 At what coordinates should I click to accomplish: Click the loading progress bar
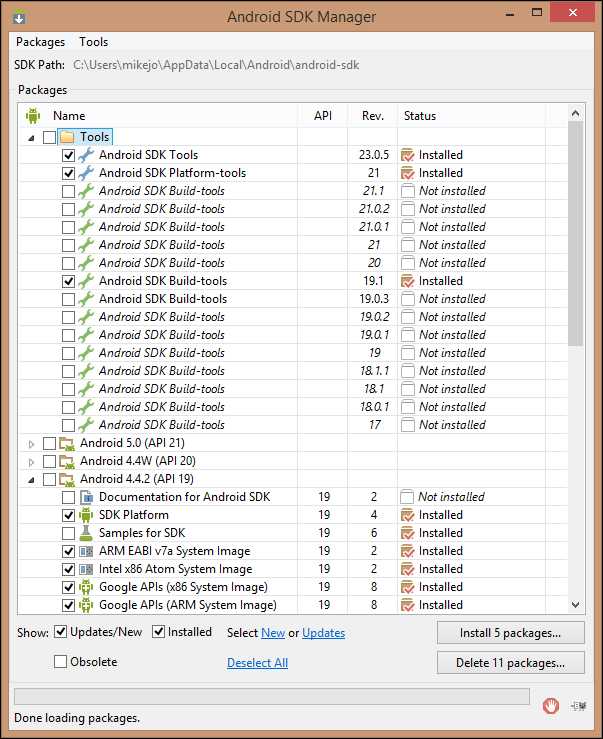point(272,696)
